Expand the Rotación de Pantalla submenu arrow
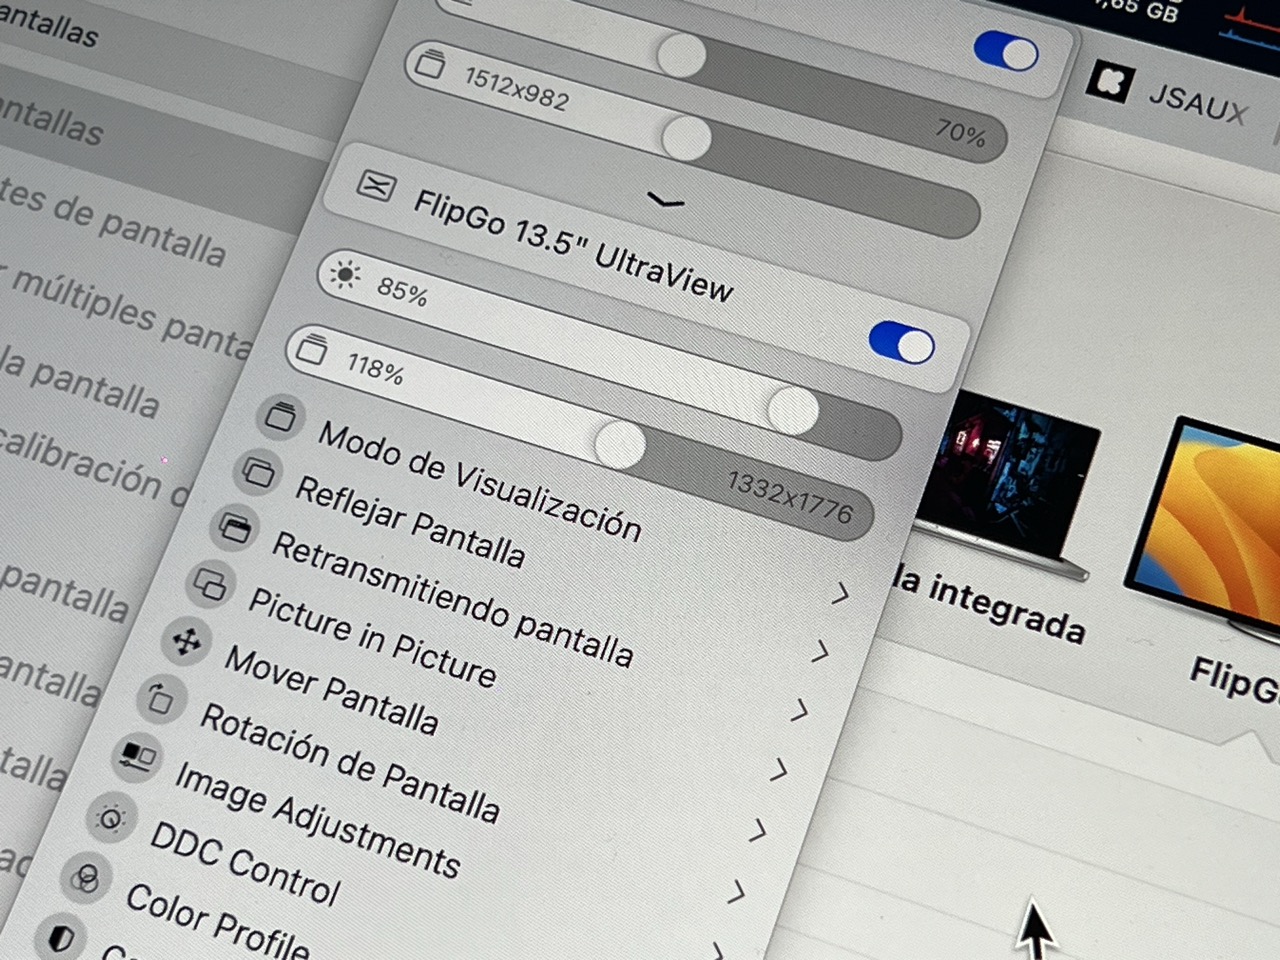The width and height of the screenshot is (1280, 960). pos(737,892)
